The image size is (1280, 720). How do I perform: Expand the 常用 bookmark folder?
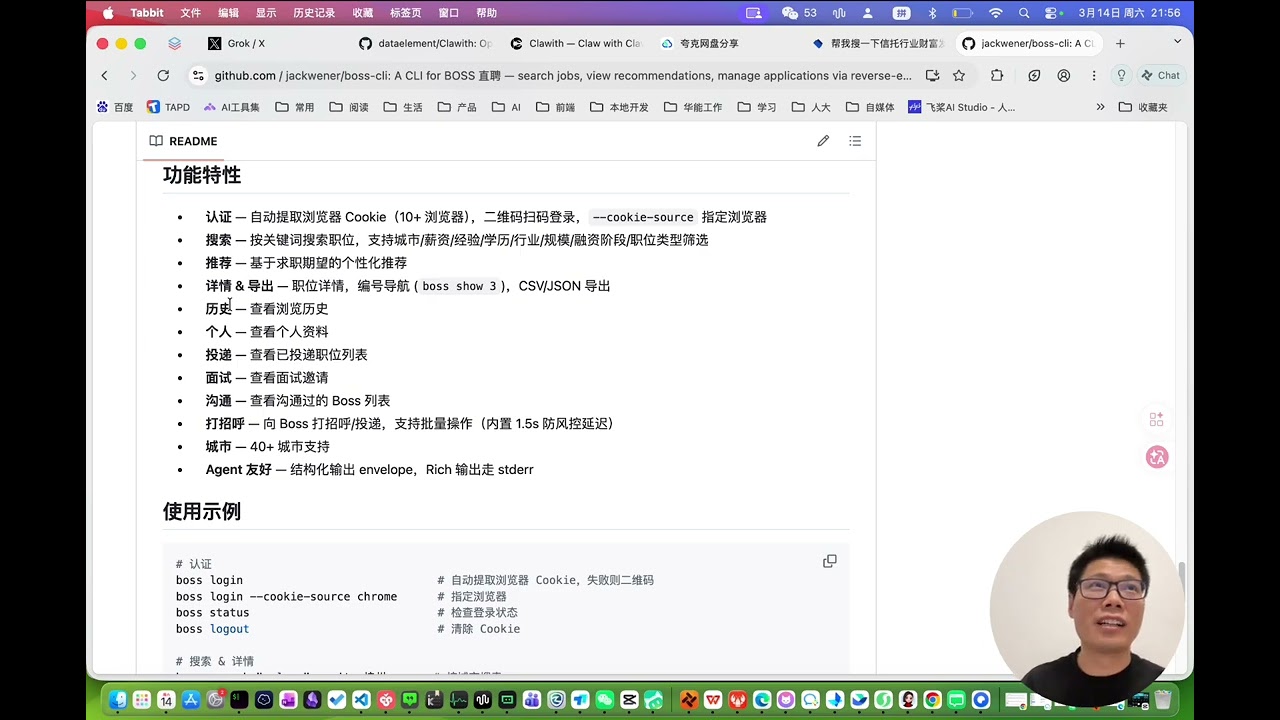click(295, 107)
